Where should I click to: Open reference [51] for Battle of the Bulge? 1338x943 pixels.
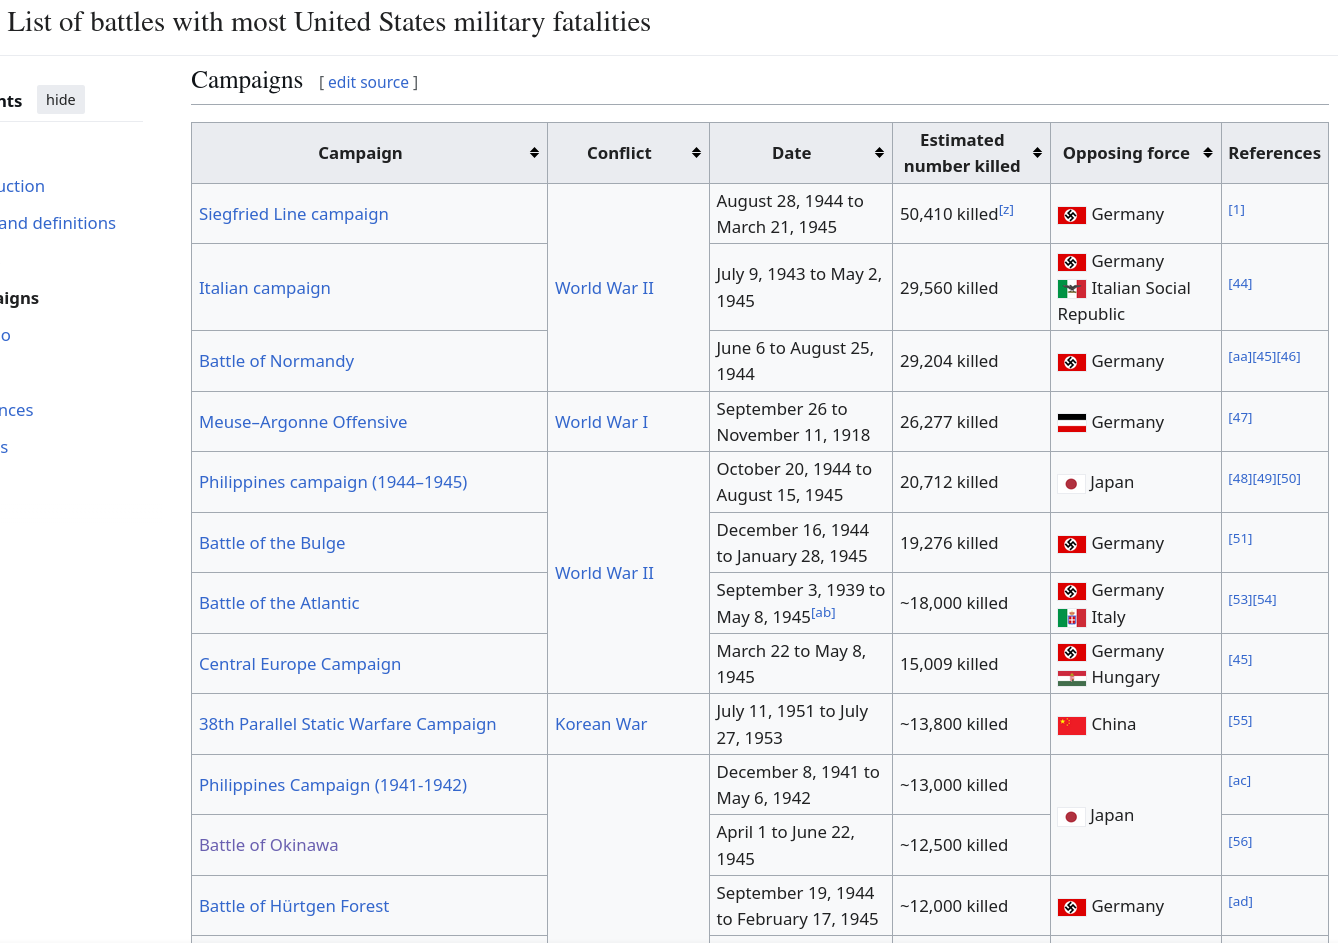(1240, 539)
